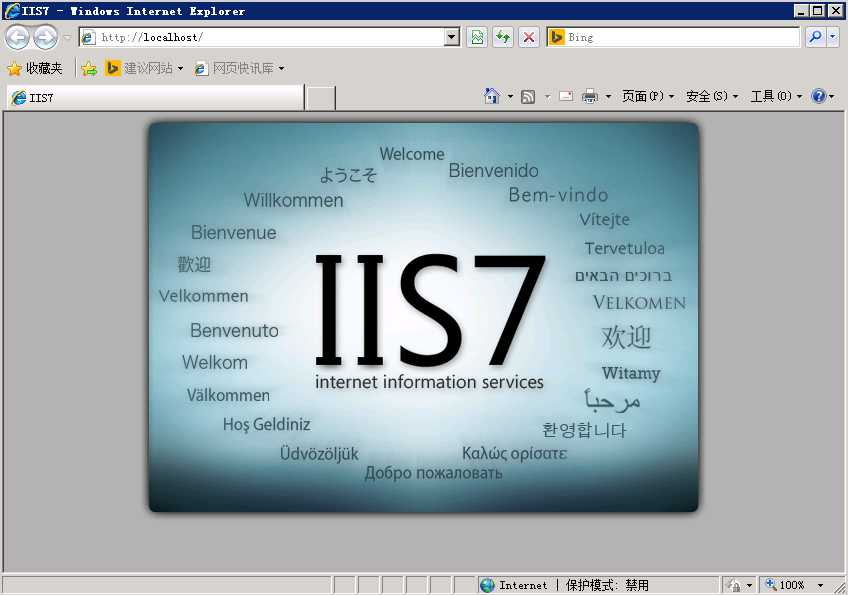Click the Read Mail envelope icon
The image size is (848, 595).
566,96
